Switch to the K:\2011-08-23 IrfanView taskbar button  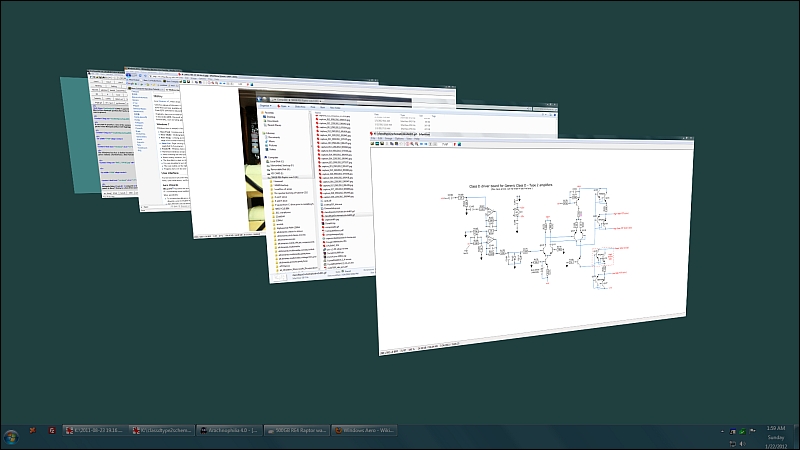(x=94, y=431)
